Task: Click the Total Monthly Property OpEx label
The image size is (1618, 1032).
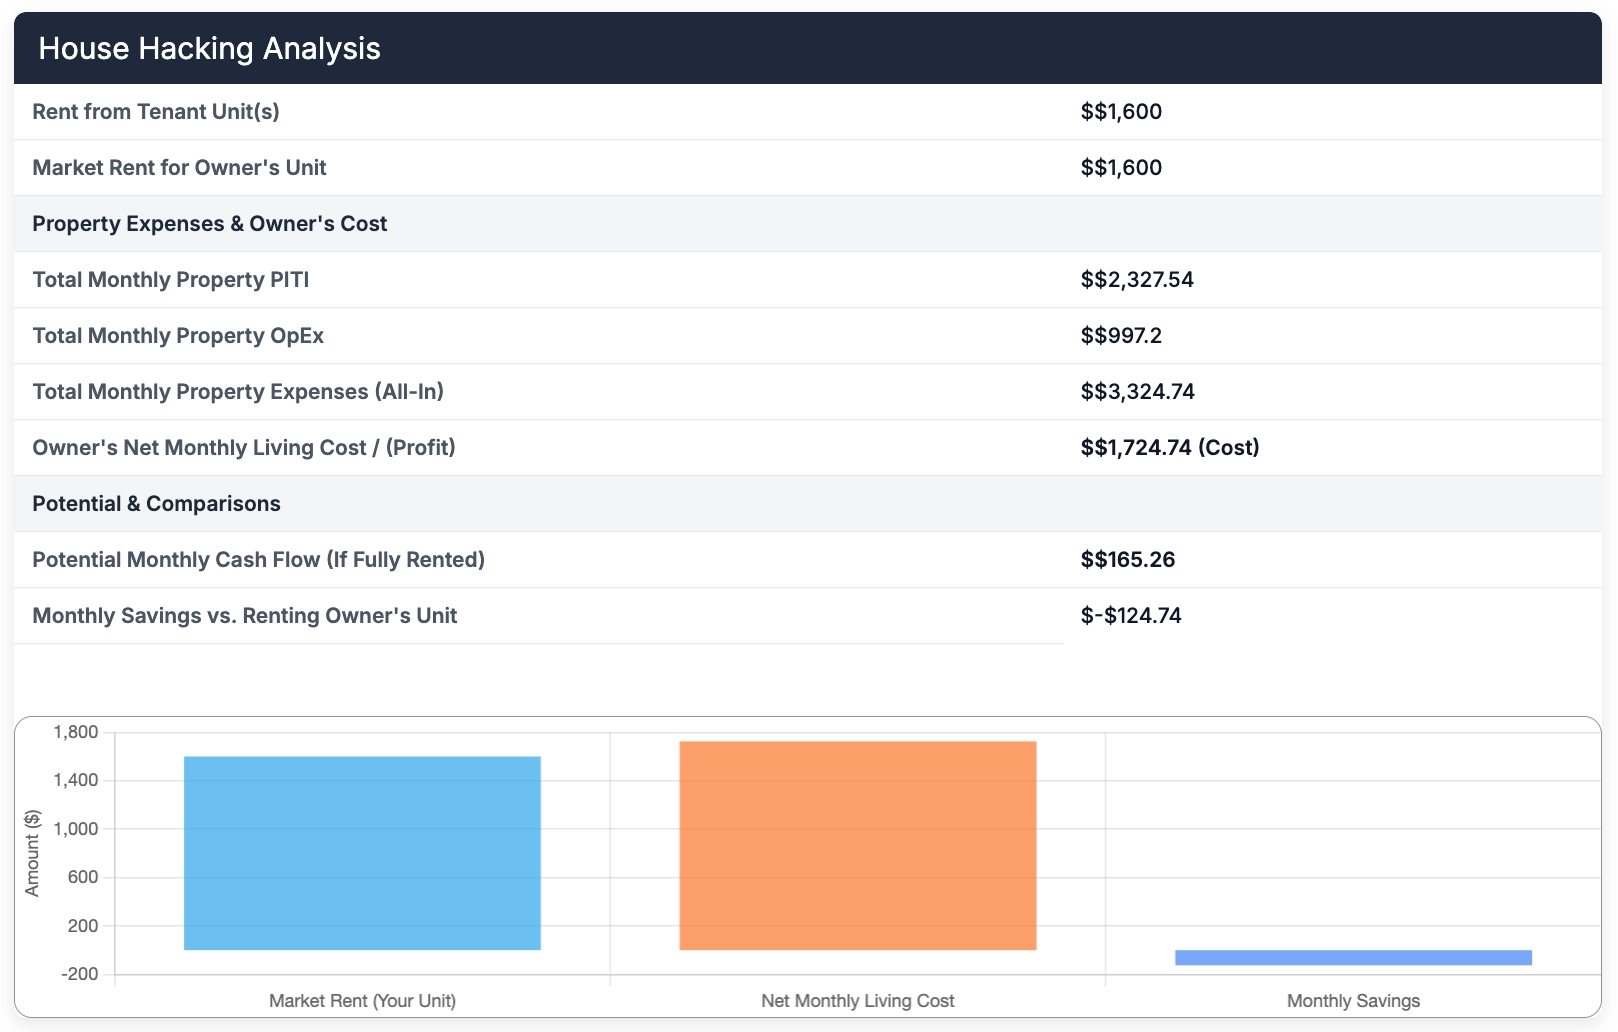Action: coord(178,336)
